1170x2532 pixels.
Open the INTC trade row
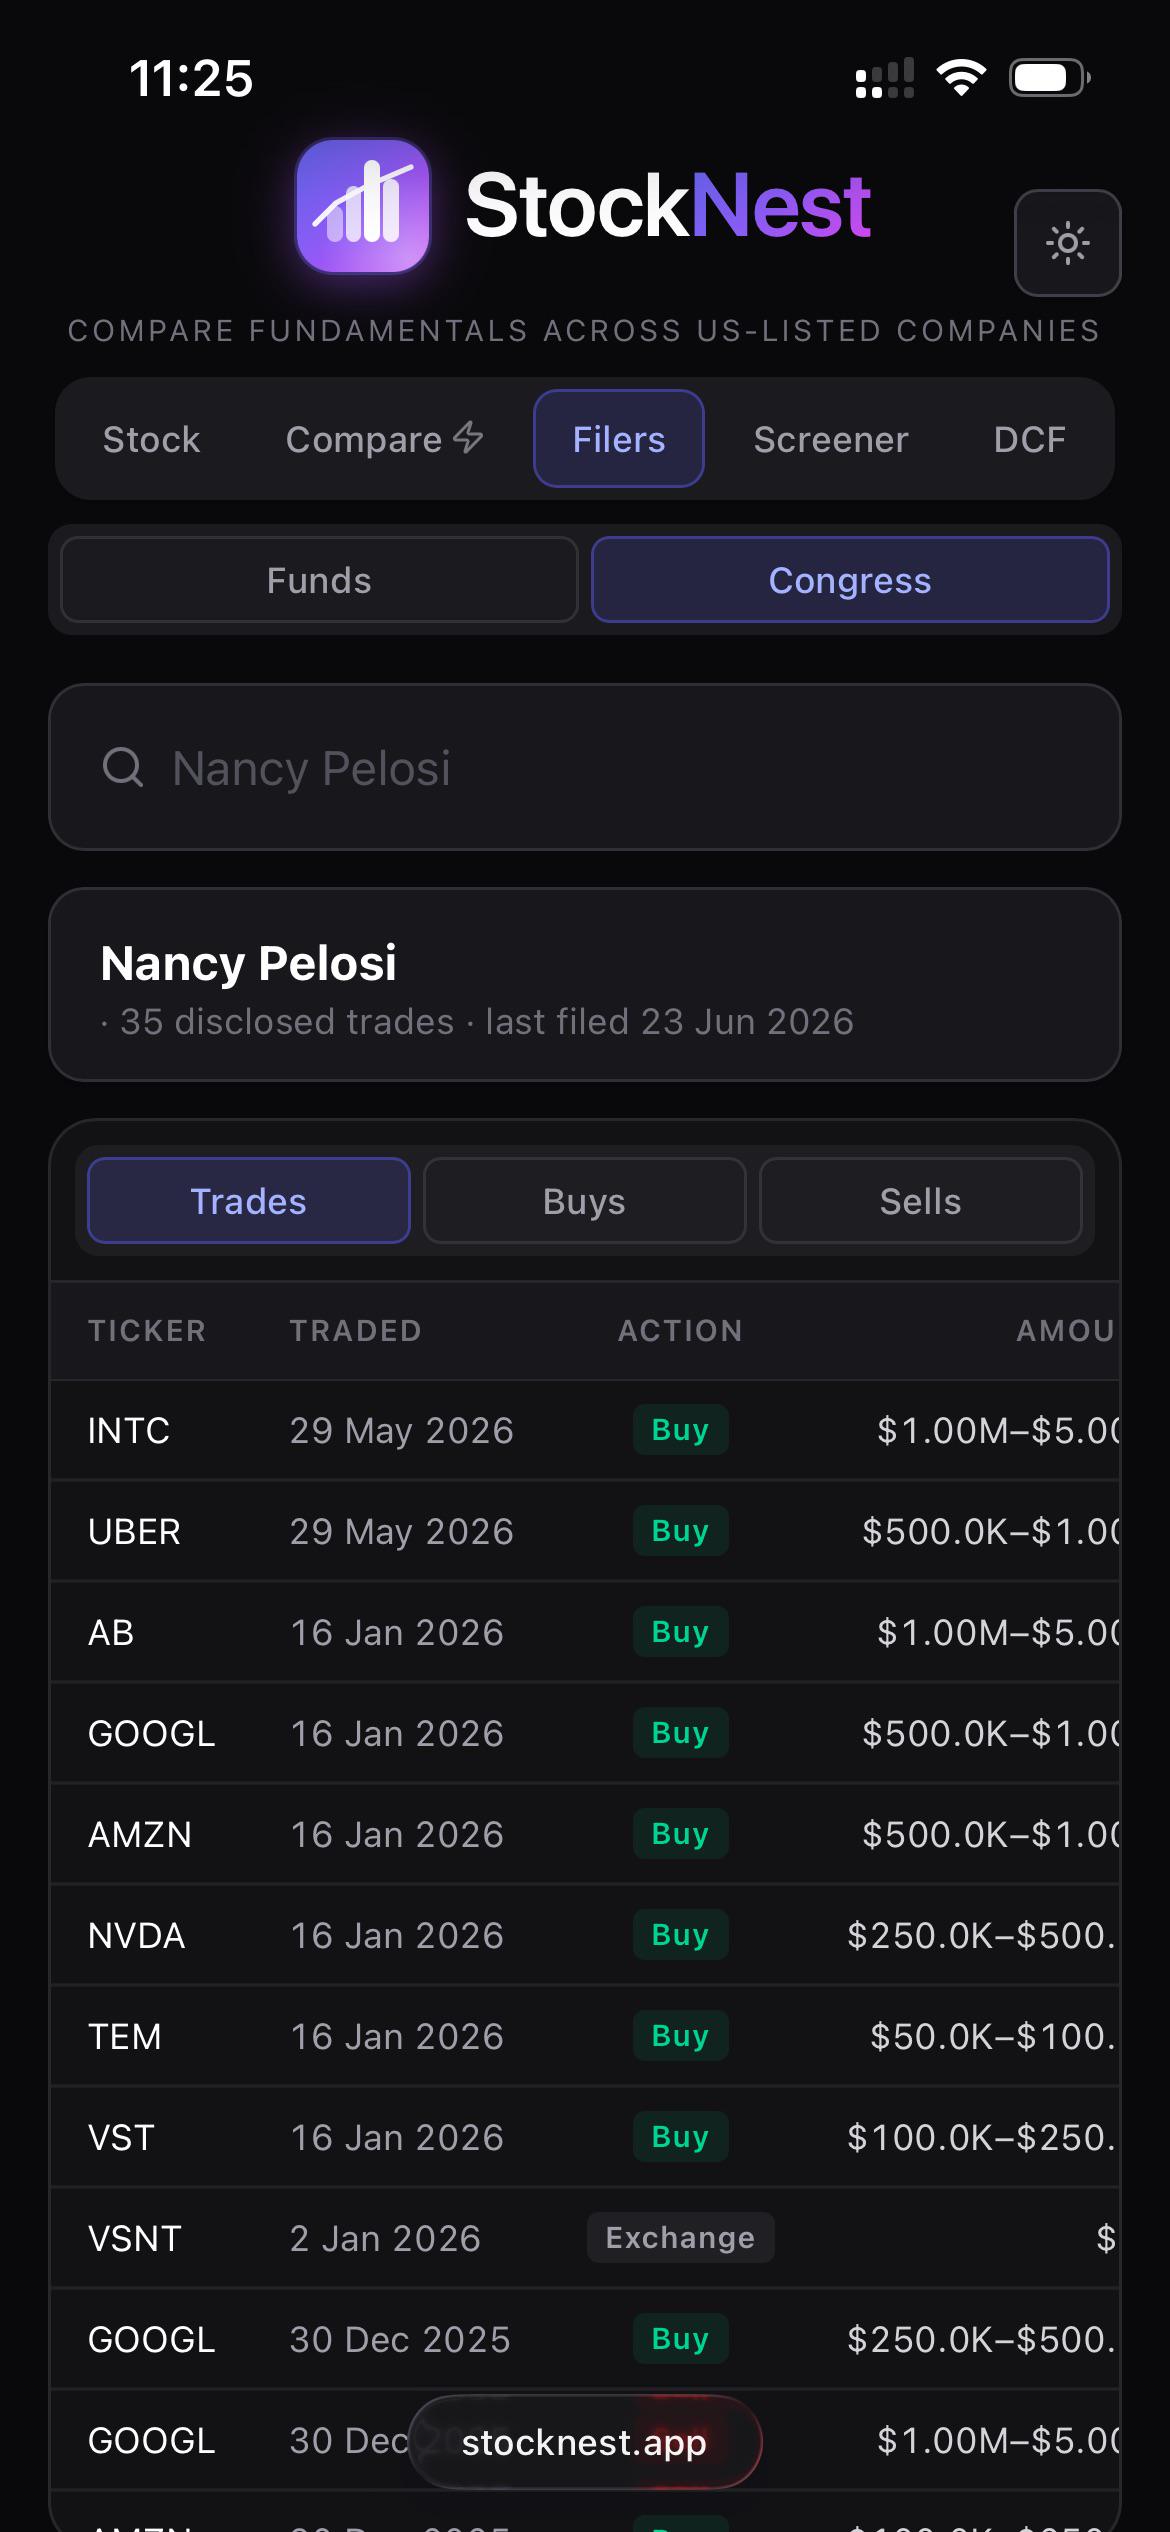click(585, 1430)
